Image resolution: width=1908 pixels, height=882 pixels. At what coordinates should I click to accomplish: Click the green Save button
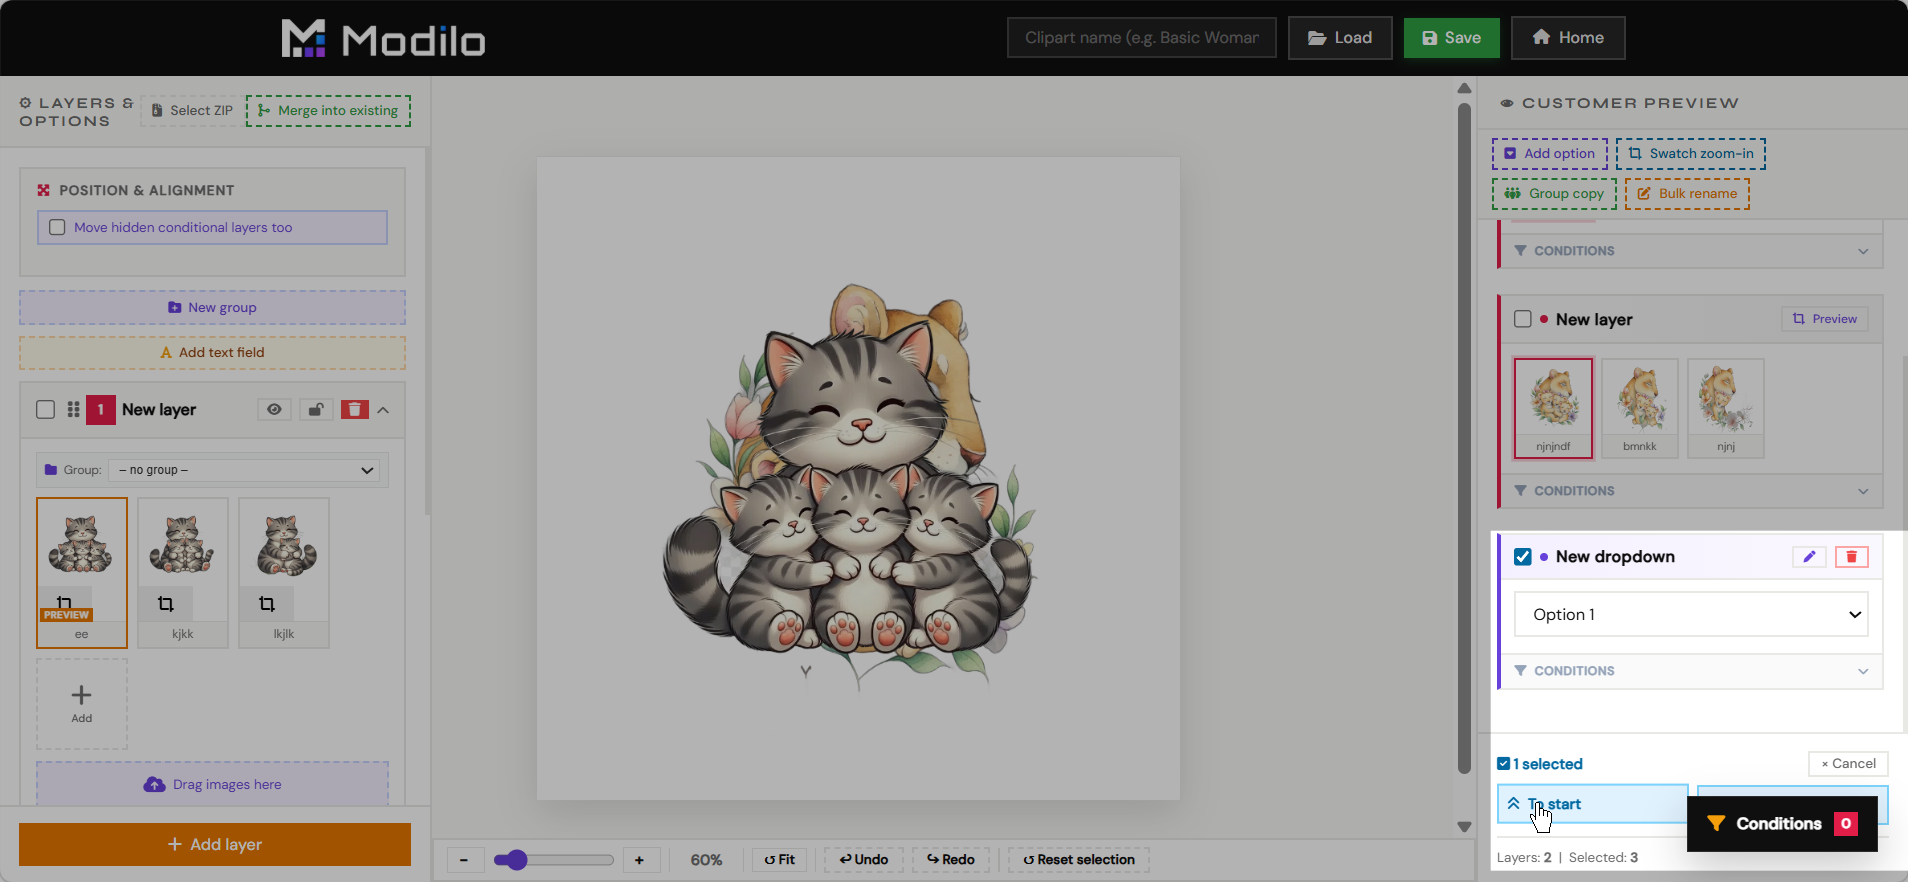click(x=1451, y=38)
